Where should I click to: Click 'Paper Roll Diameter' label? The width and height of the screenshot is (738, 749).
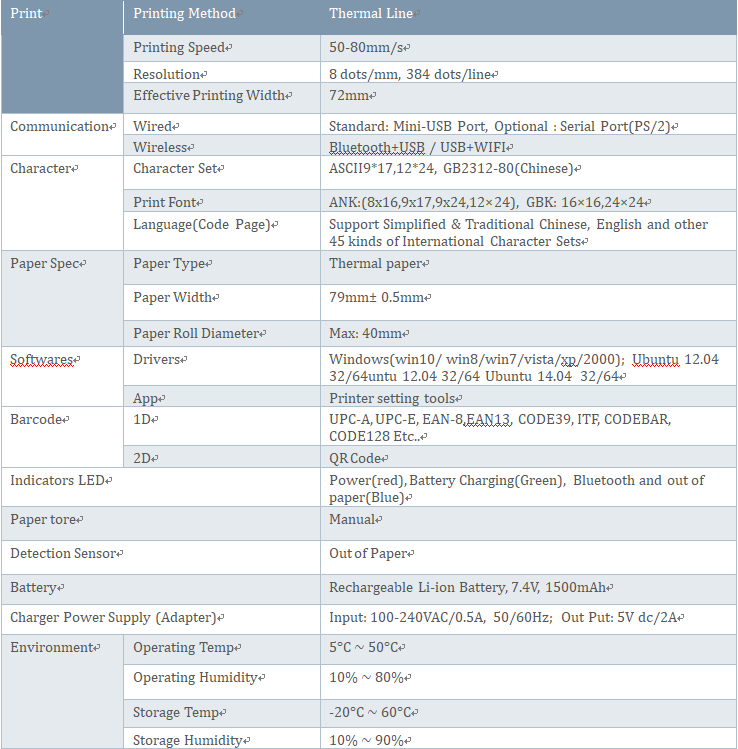click(x=196, y=333)
